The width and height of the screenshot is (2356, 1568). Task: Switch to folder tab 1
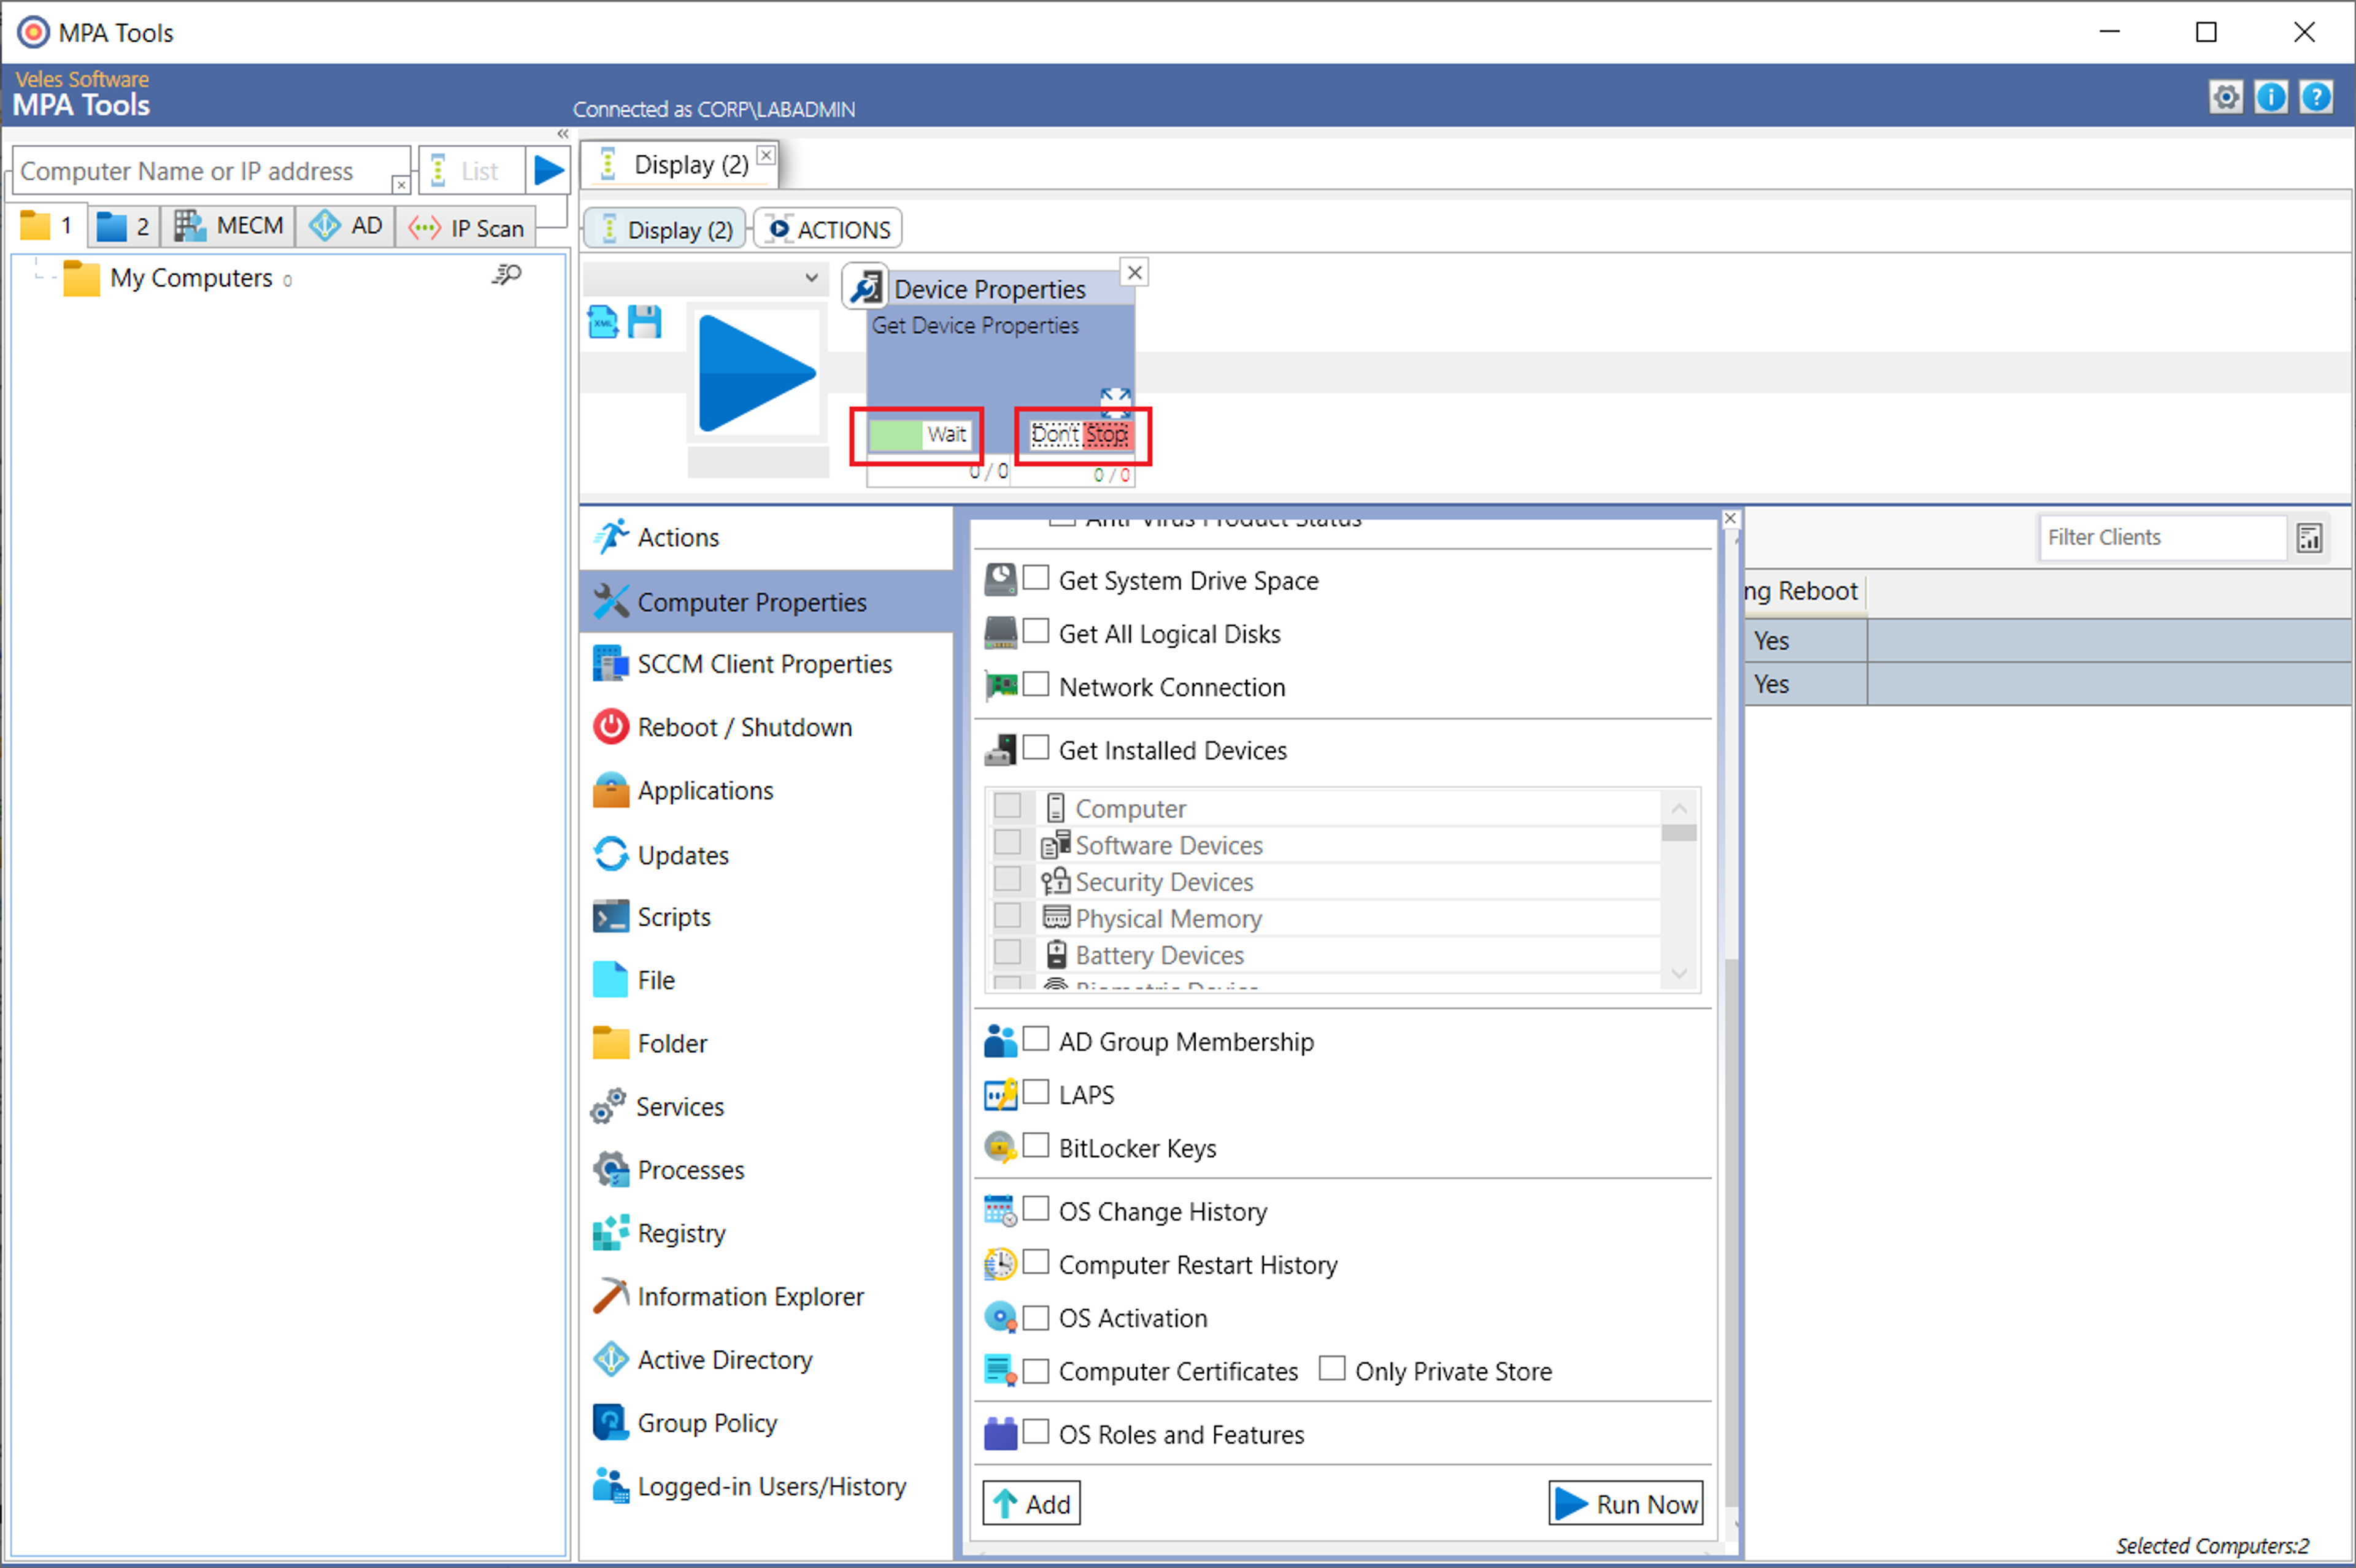pyautogui.click(x=47, y=226)
